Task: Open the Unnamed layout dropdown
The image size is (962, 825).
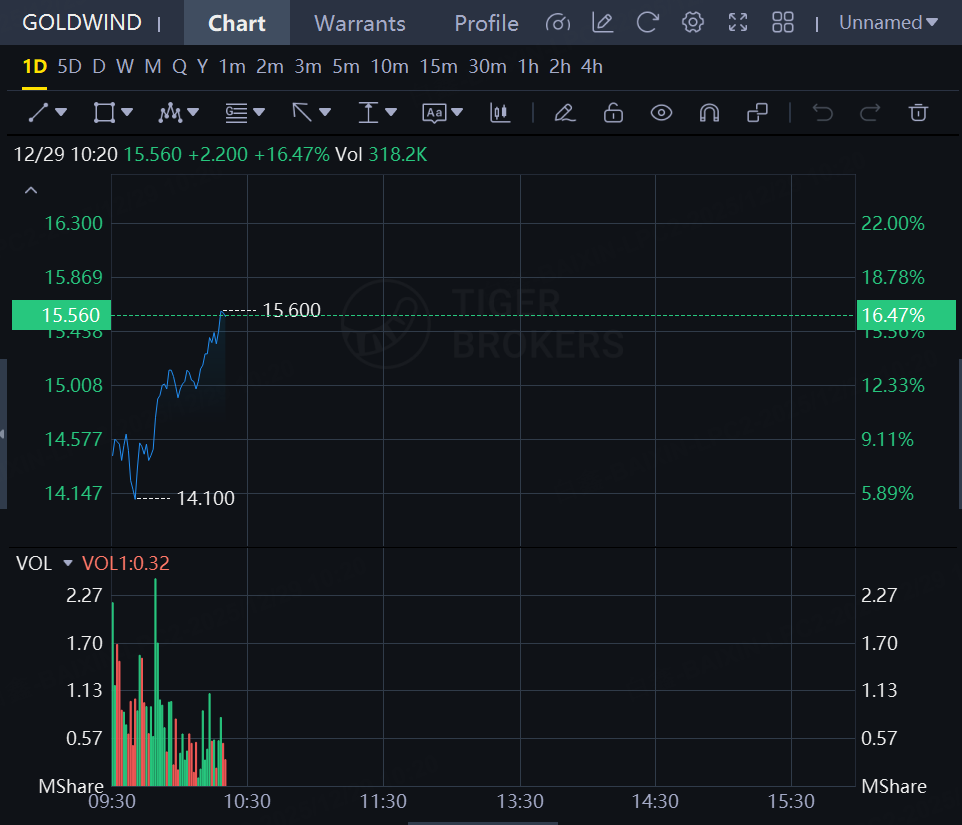Action: (888, 23)
